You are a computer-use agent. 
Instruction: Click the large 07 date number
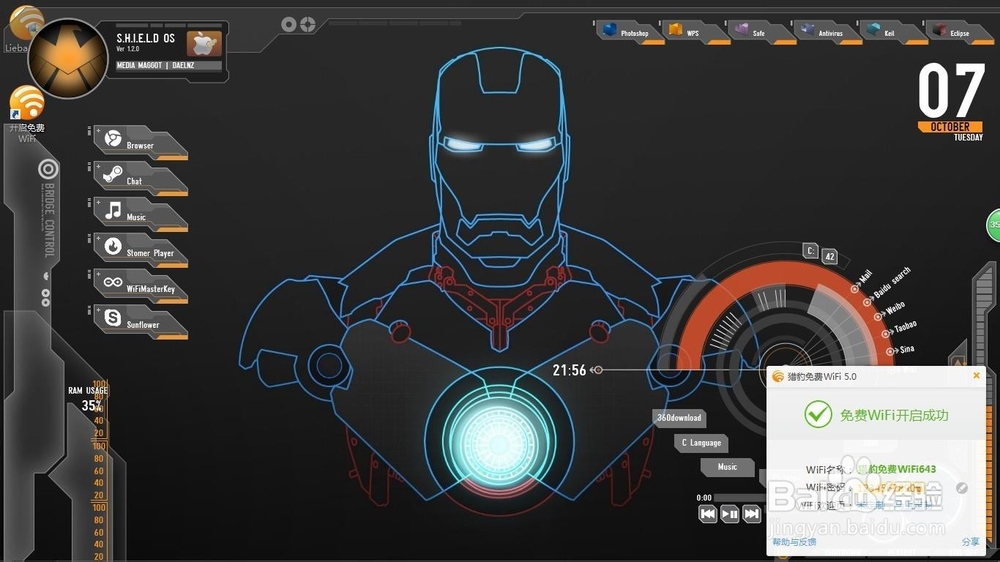[951, 91]
